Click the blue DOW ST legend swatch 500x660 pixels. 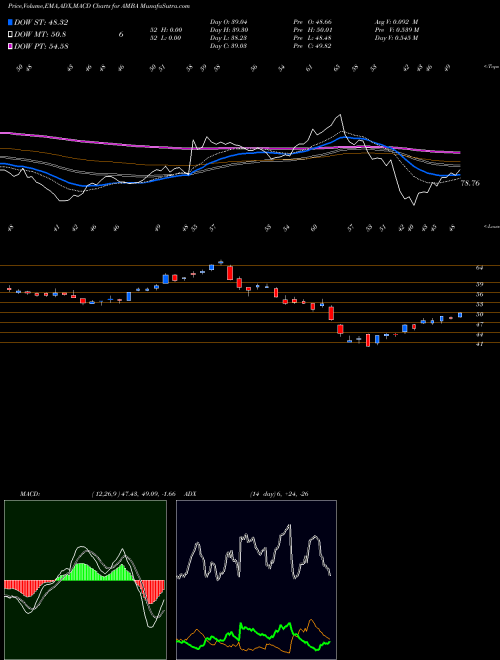pyautogui.click(x=11, y=22)
